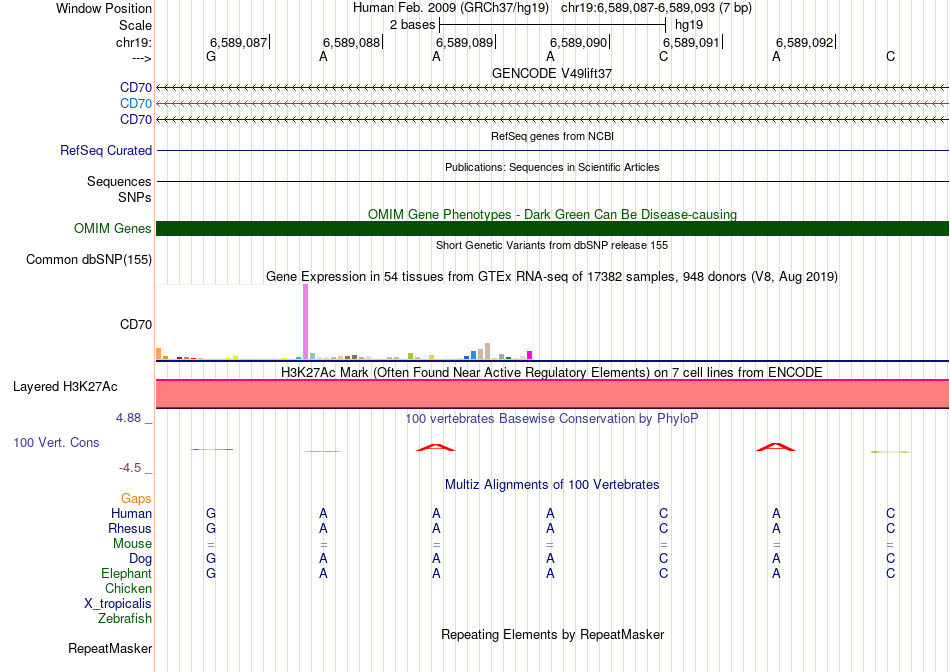Click the blue PhyloP mark under the G base
Image resolution: width=950 pixels, height=672 pixels.
coord(211,449)
